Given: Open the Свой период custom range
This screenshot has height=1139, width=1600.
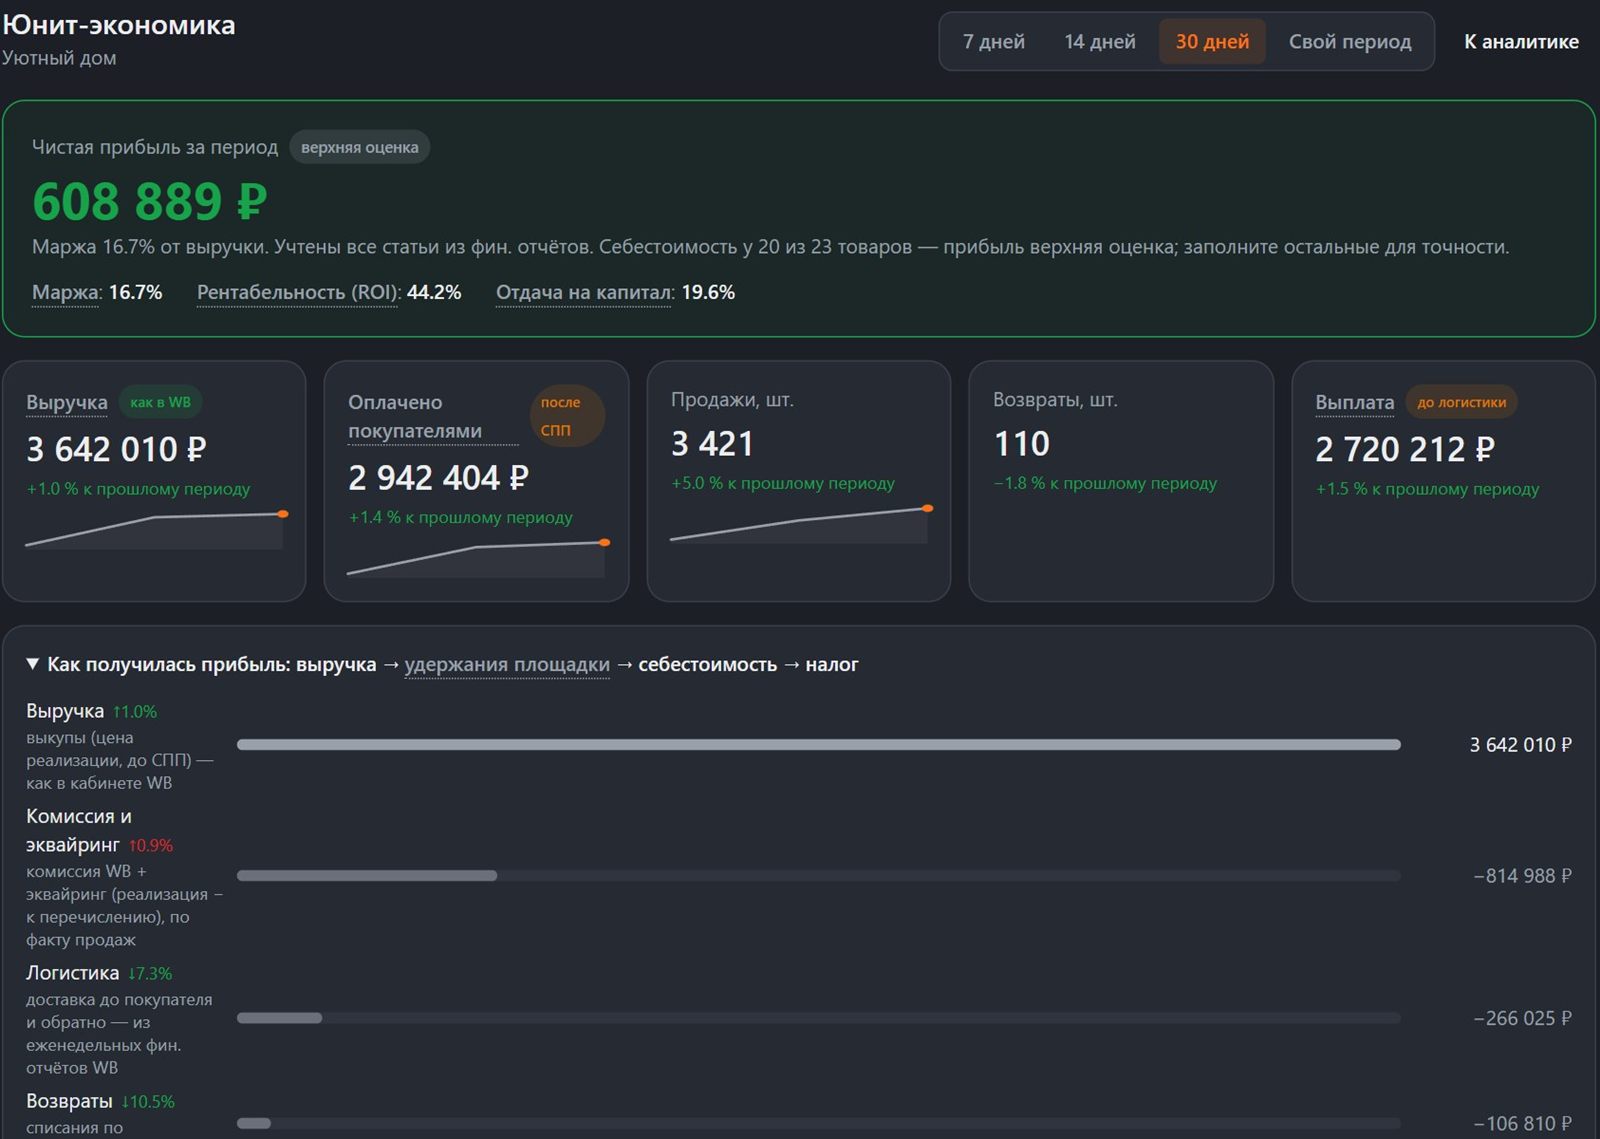Looking at the screenshot, I should pyautogui.click(x=1350, y=42).
